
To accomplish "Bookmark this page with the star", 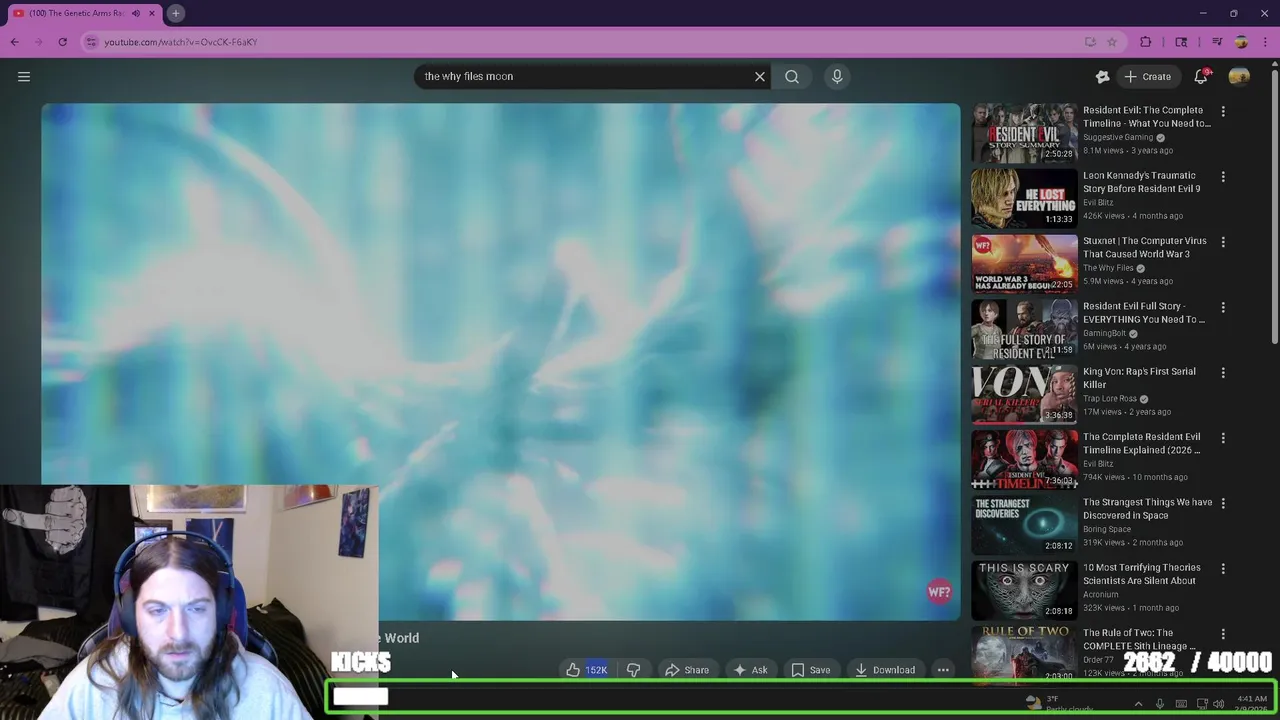I will pyautogui.click(x=1112, y=42).
